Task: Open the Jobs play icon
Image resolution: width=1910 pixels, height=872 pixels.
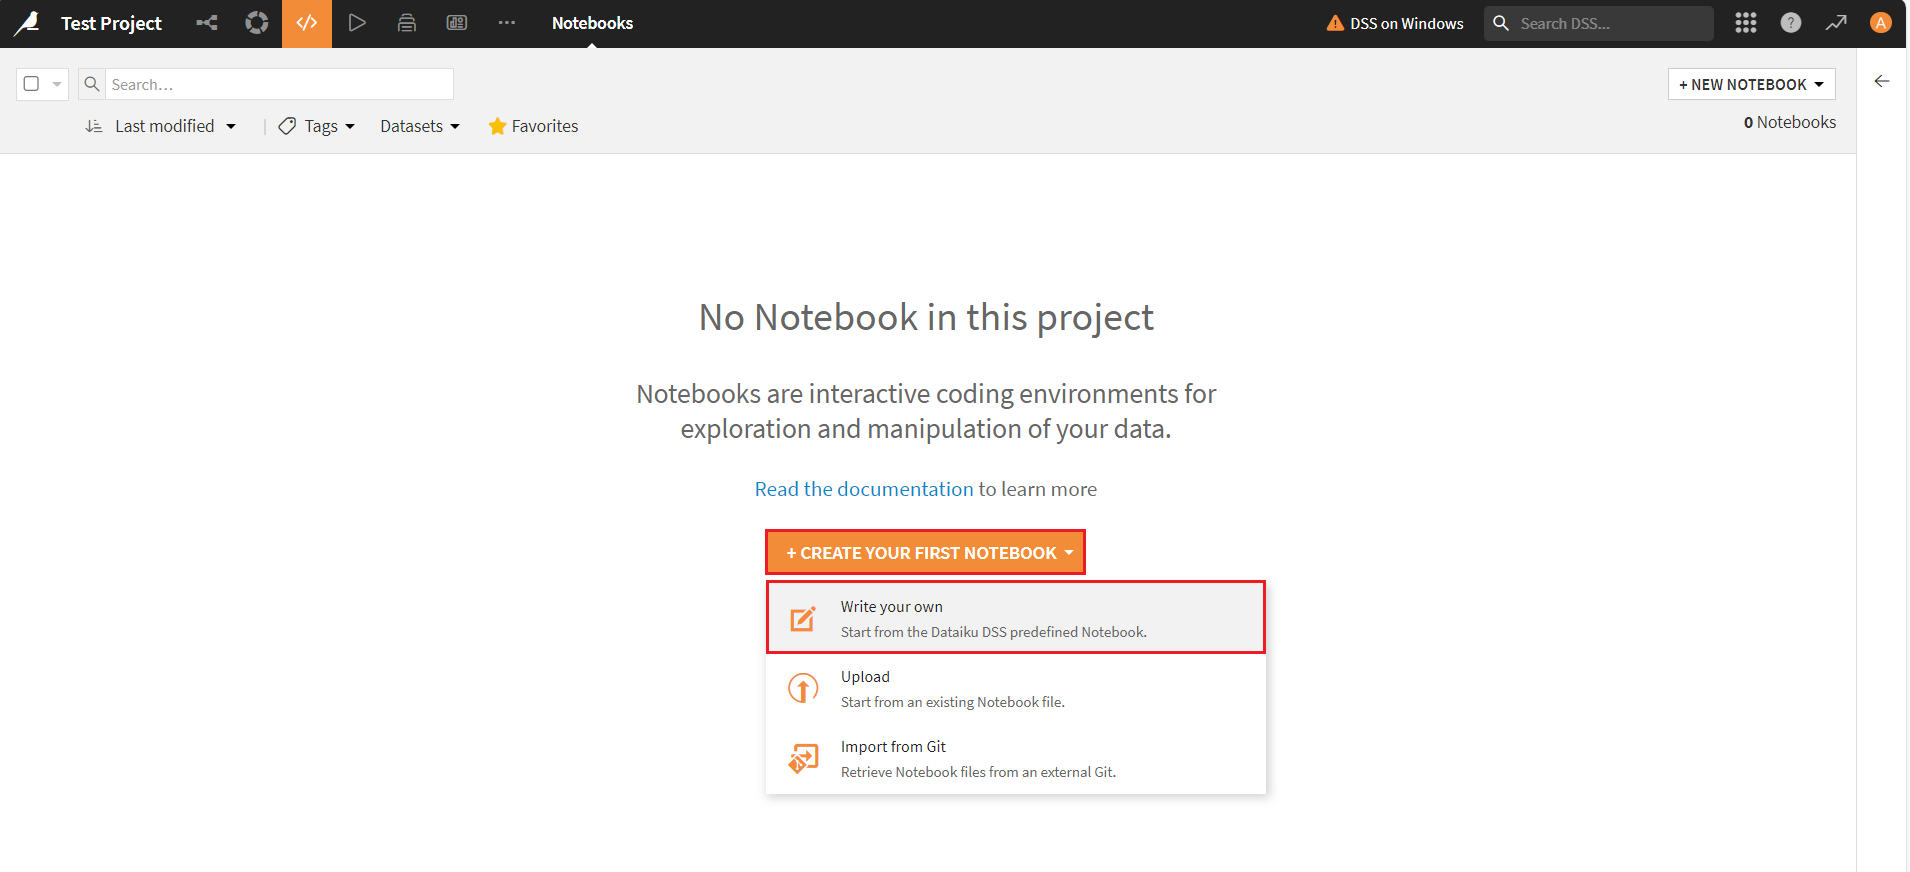Action: click(357, 23)
